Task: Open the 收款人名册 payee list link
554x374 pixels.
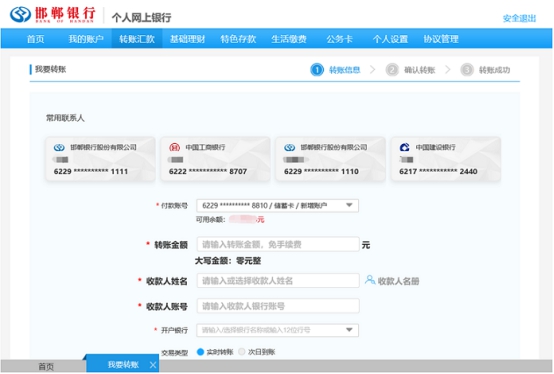Action: tap(398, 281)
